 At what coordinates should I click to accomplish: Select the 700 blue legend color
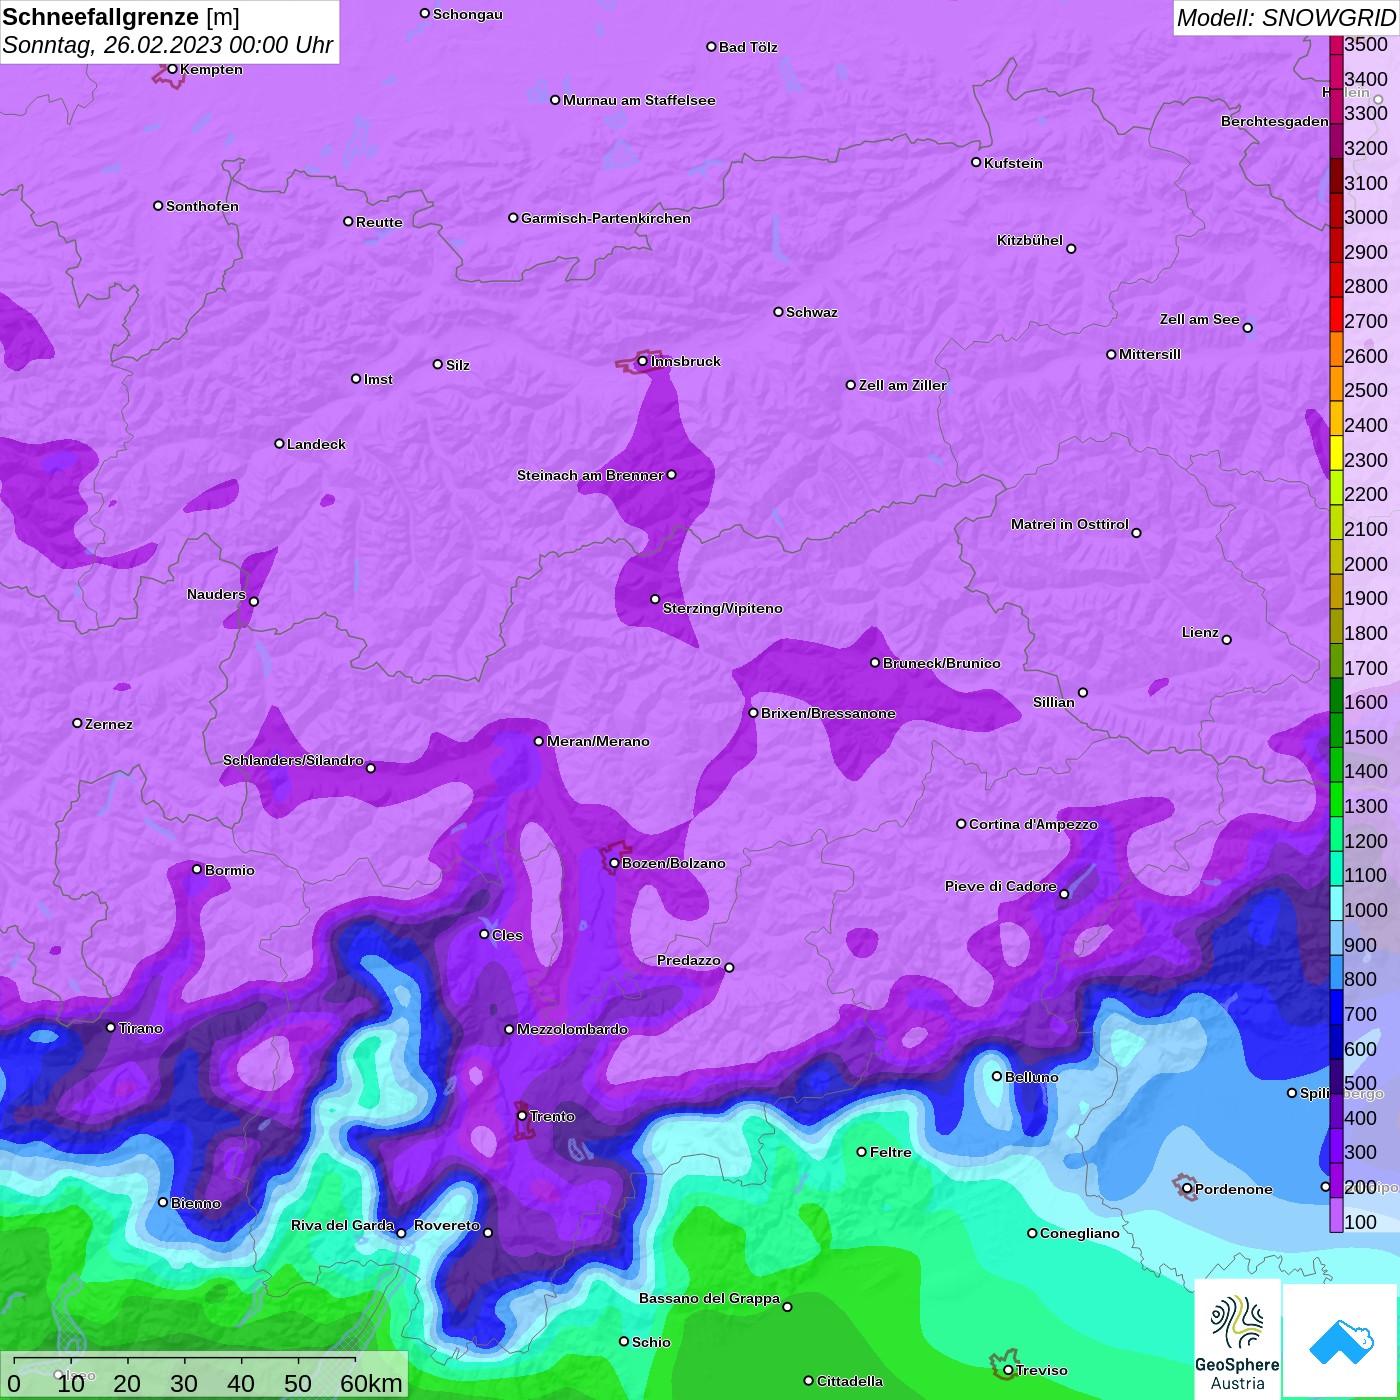1336,1006
